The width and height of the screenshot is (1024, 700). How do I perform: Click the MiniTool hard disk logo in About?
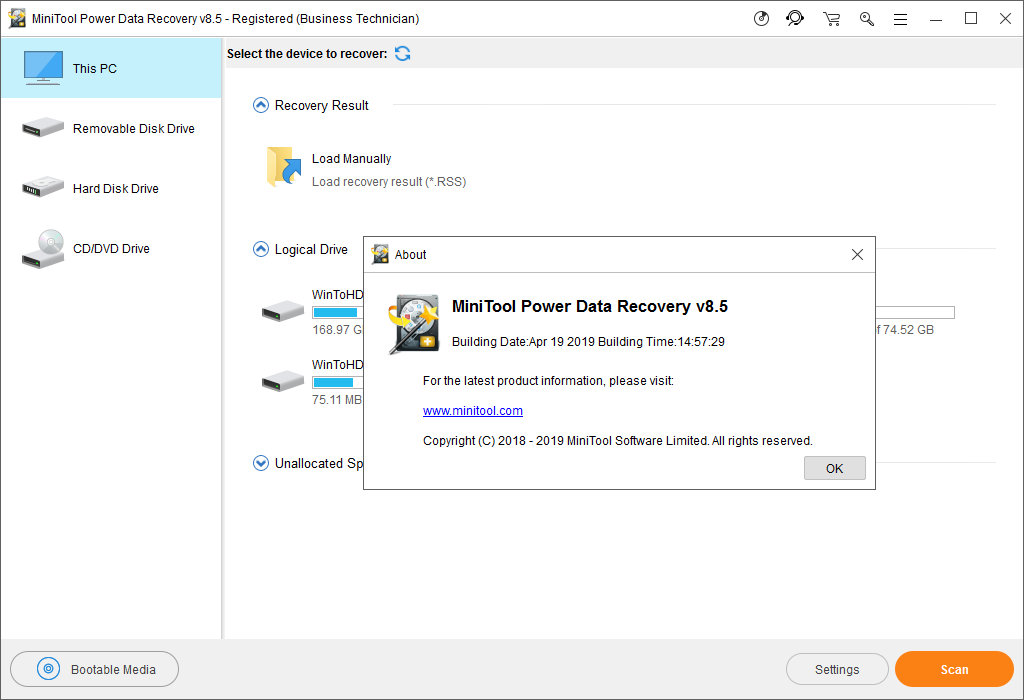[413, 325]
